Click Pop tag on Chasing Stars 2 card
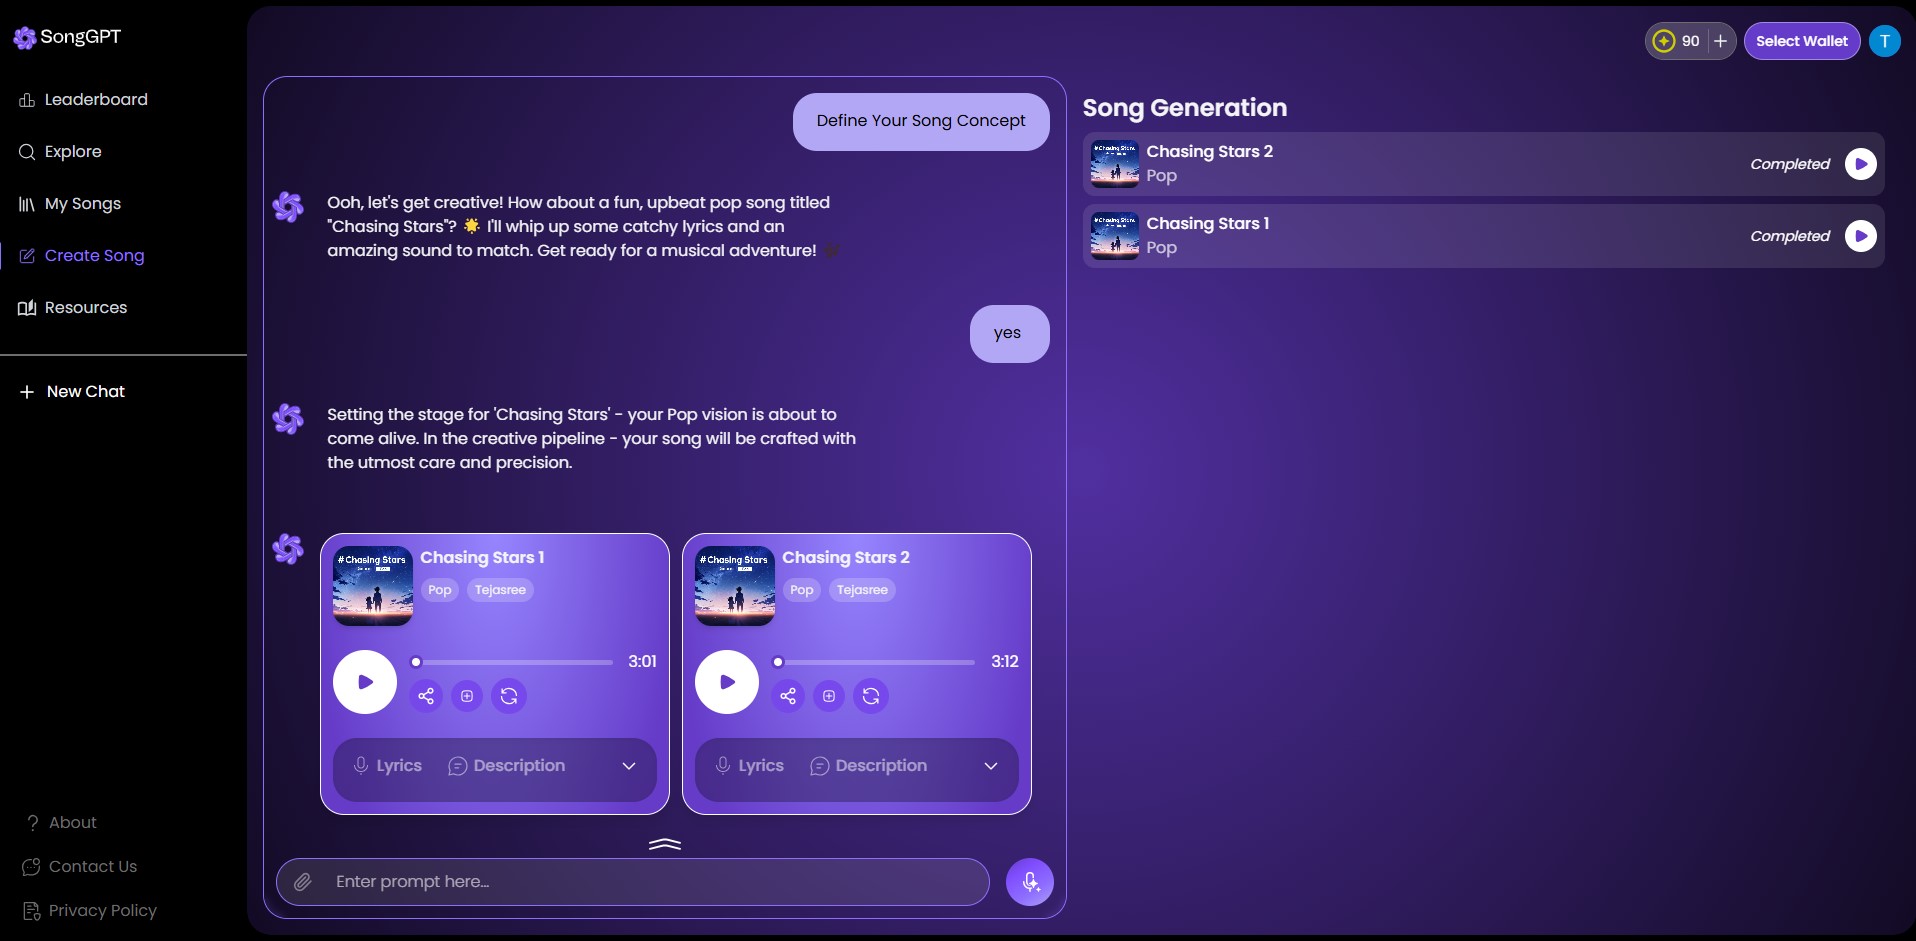The image size is (1916, 941). 802,590
